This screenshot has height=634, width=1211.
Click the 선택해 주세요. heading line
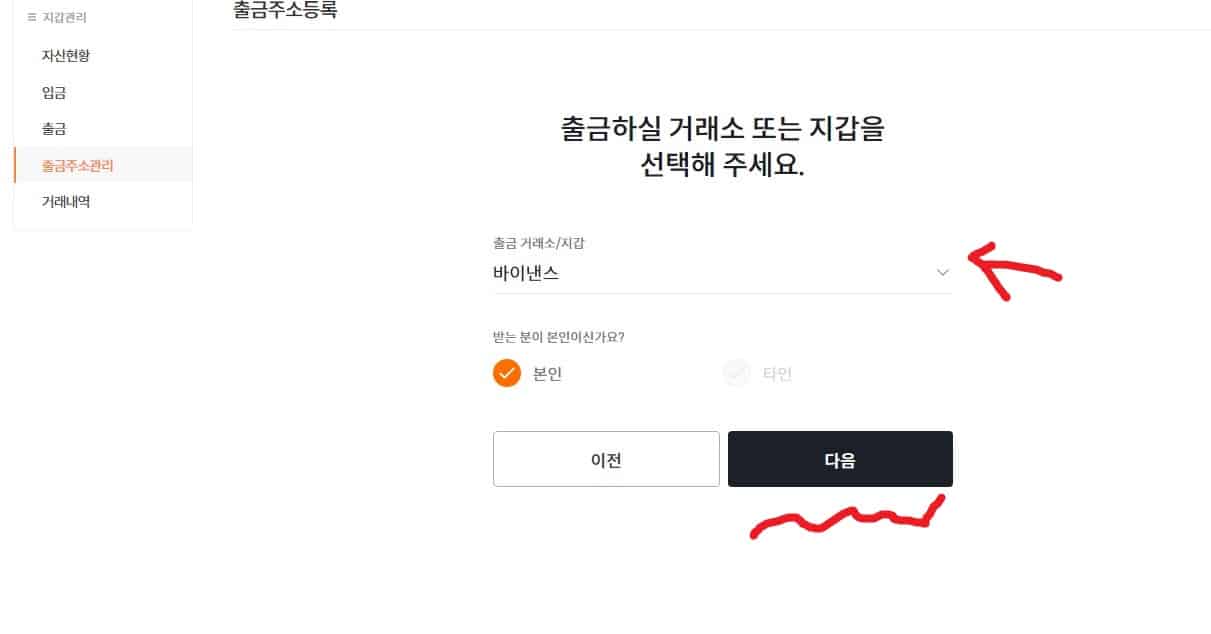(723, 166)
